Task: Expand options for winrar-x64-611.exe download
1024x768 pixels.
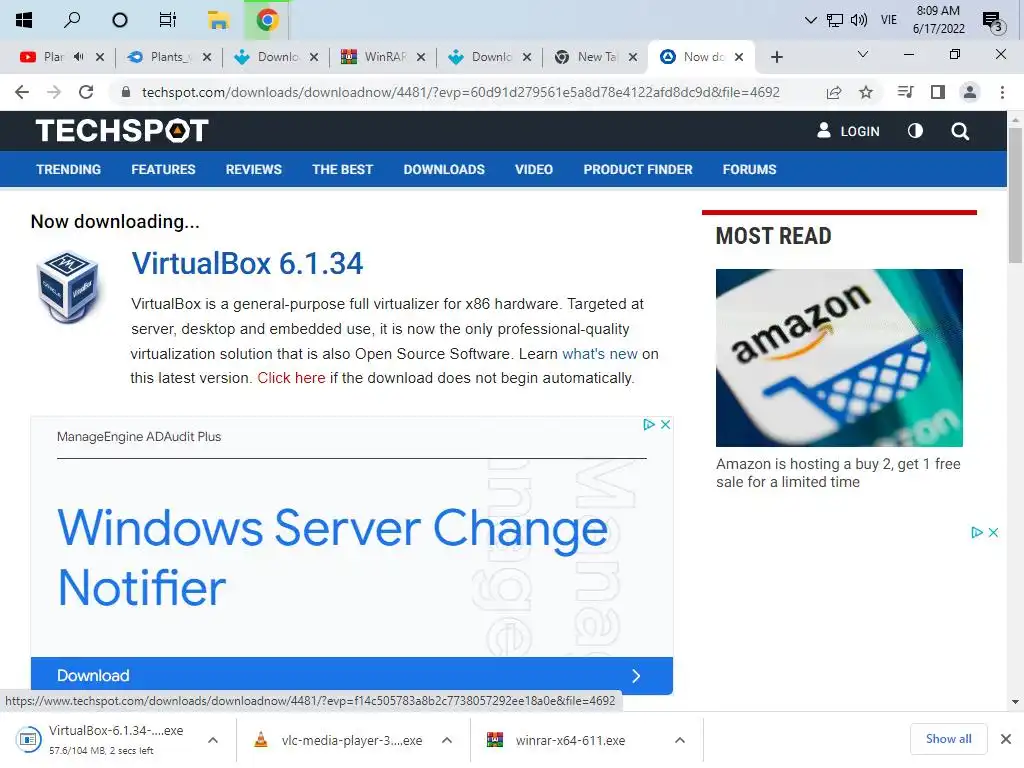Action: [x=680, y=740]
